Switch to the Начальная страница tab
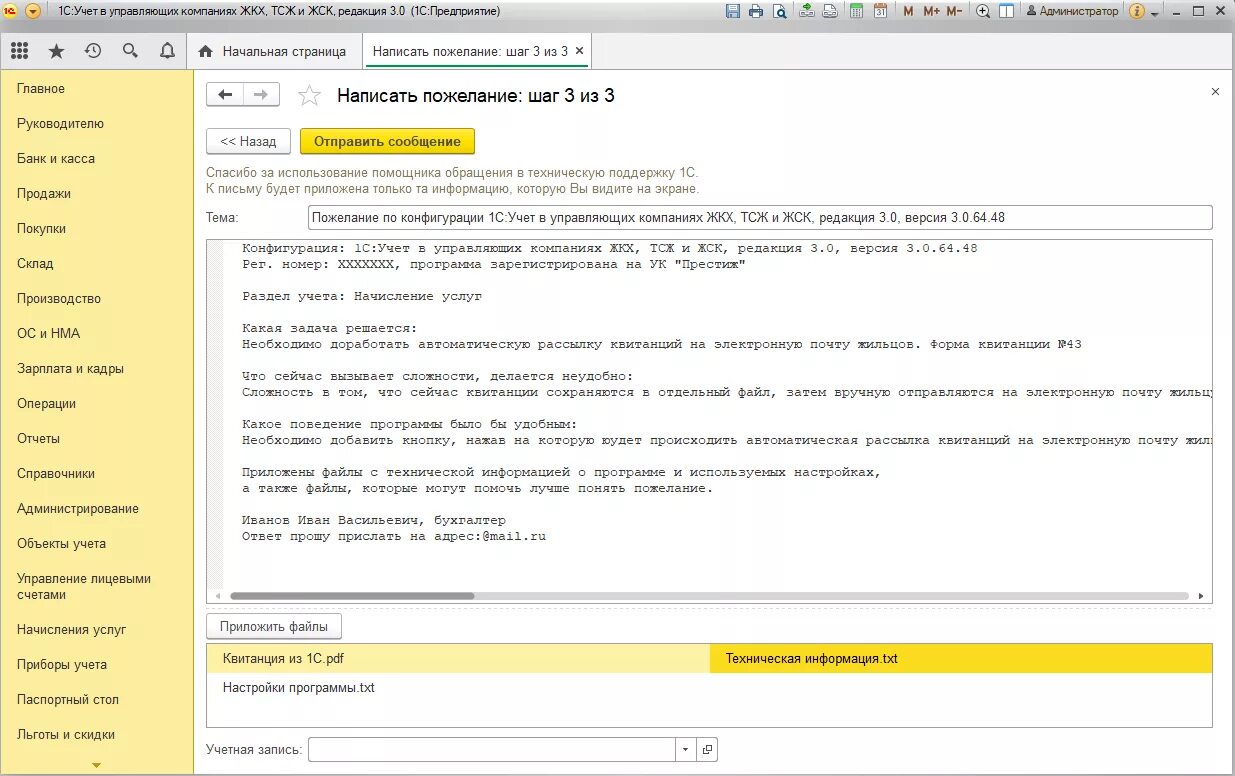Screen dimensions: 1235x776 click(273, 51)
